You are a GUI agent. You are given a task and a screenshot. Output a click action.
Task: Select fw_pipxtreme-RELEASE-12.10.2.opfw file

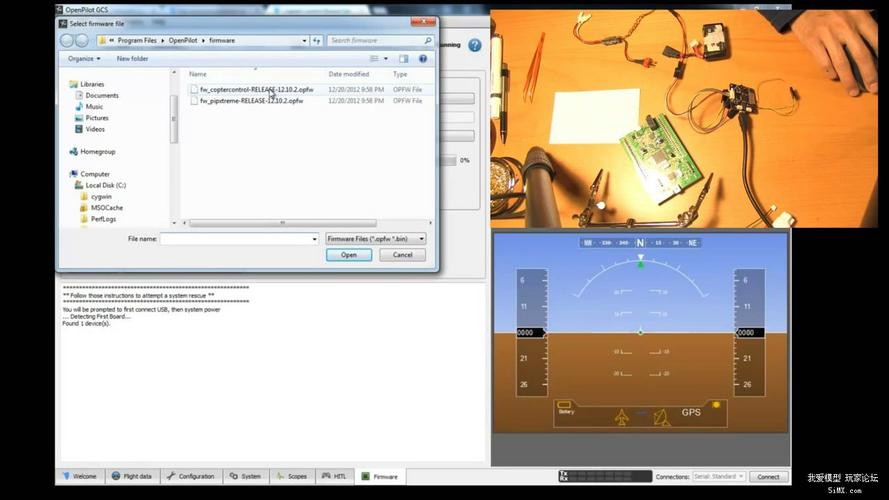click(251, 101)
